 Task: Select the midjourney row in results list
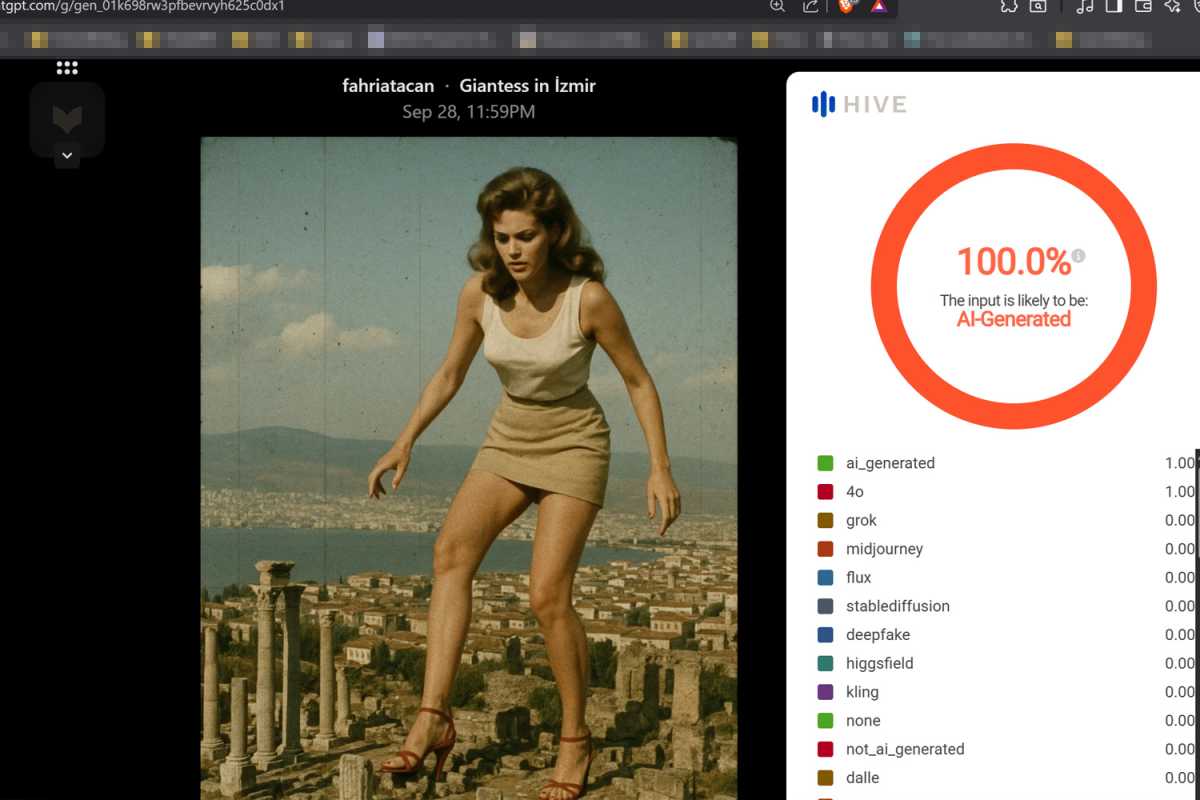tap(884, 549)
